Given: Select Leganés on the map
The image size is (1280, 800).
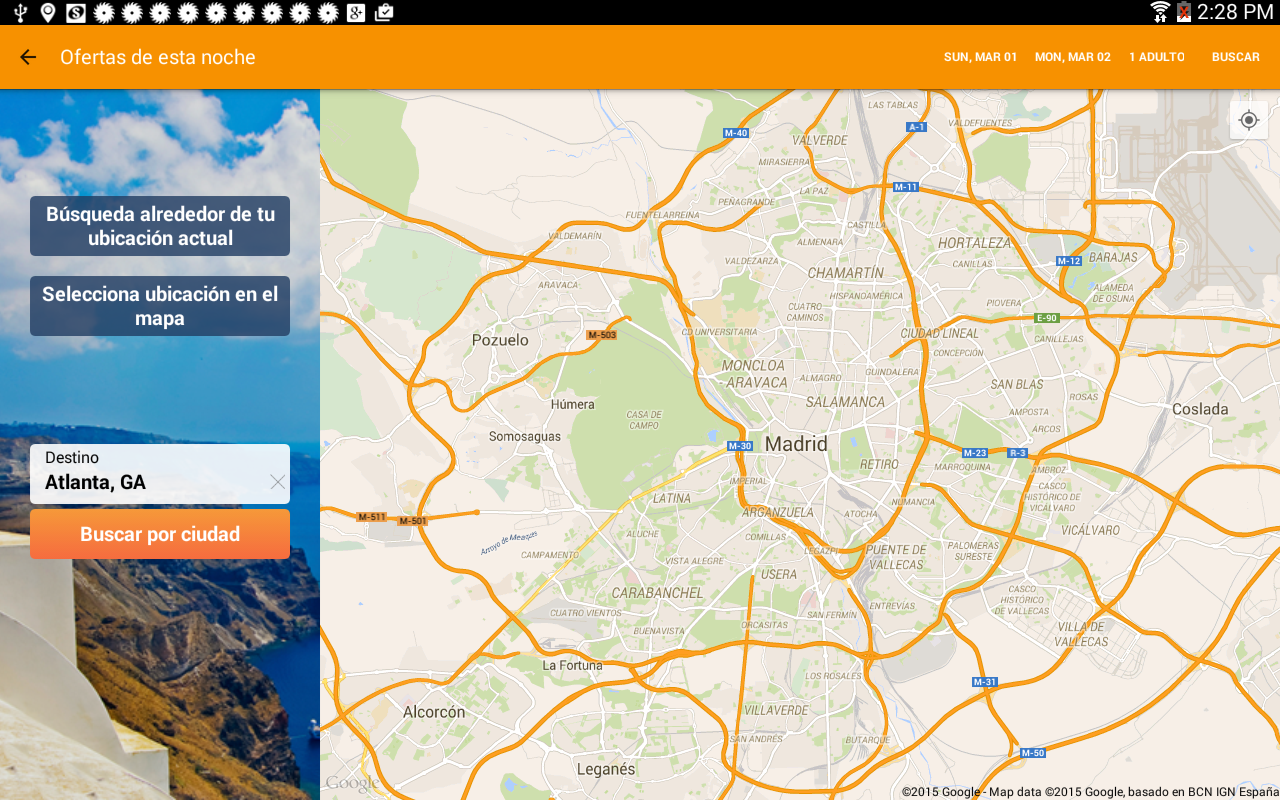Looking at the screenshot, I should click(606, 769).
